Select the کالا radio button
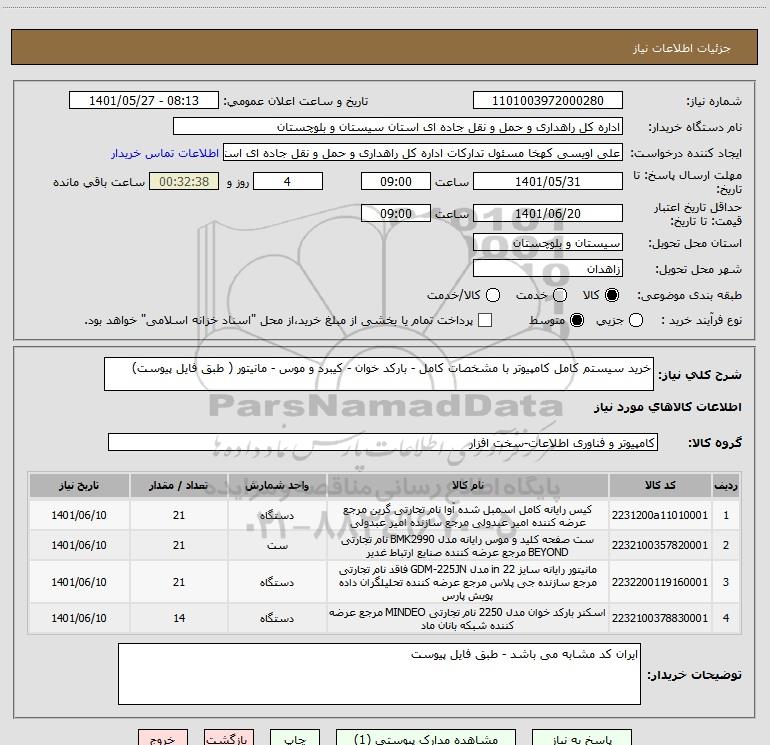The width and height of the screenshot is (770, 745). tap(612, 295)
